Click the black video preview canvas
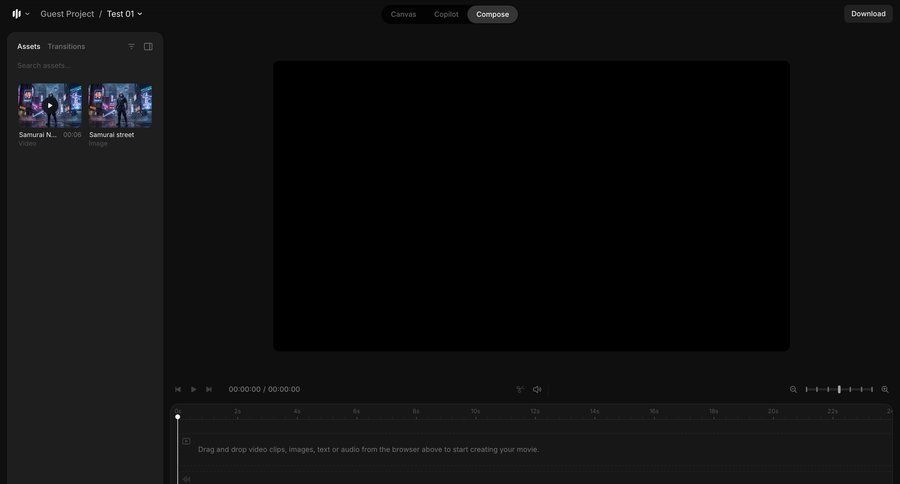This screenshot has width=900, height=484. pos(532,206)
